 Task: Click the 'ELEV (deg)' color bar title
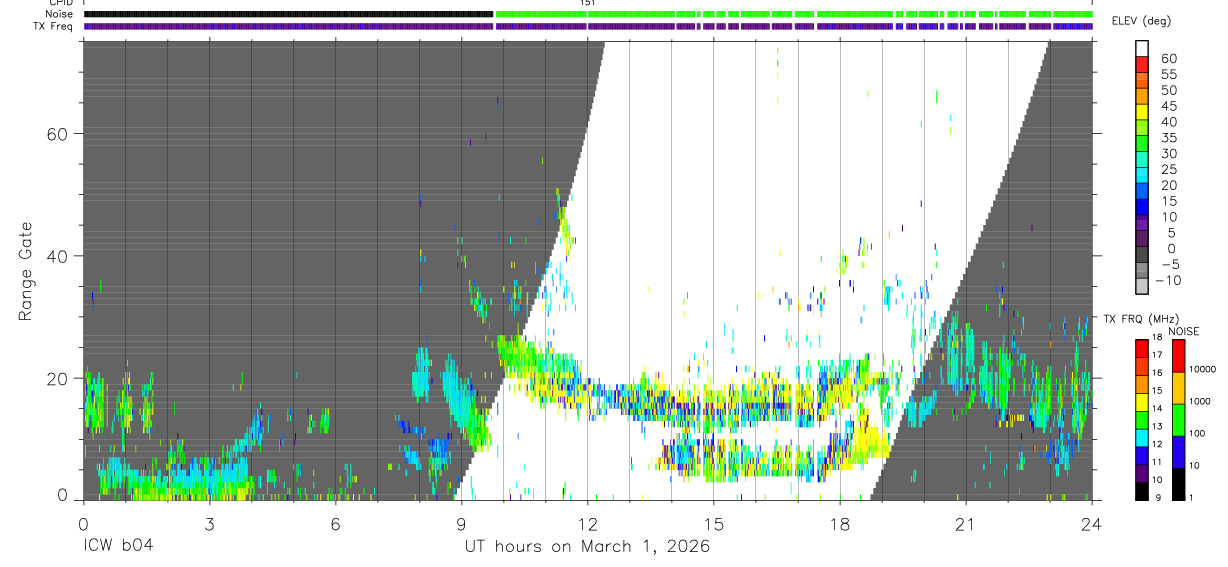(x=1141, y=21)
